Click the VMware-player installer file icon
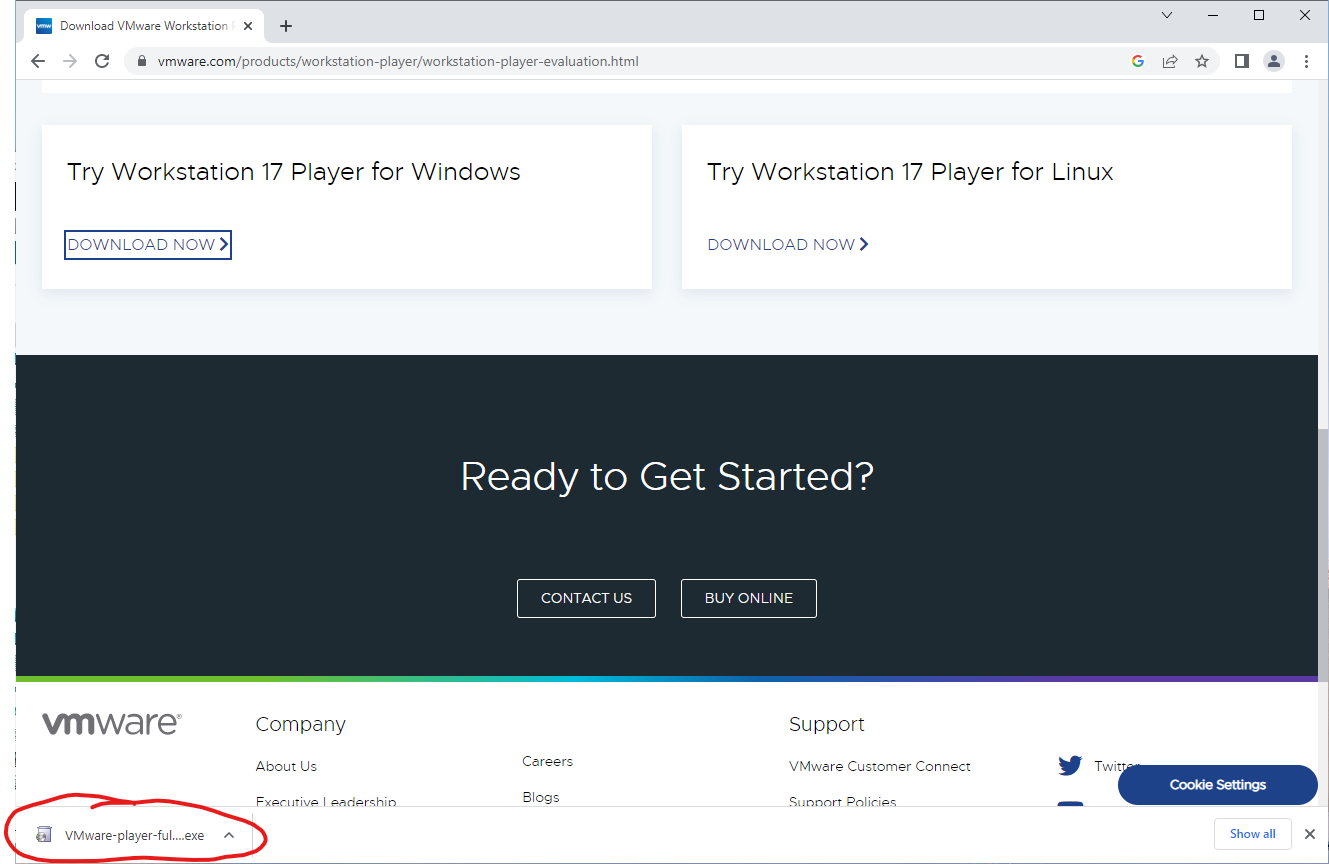Screen dimensions: 1329x864 44,833
